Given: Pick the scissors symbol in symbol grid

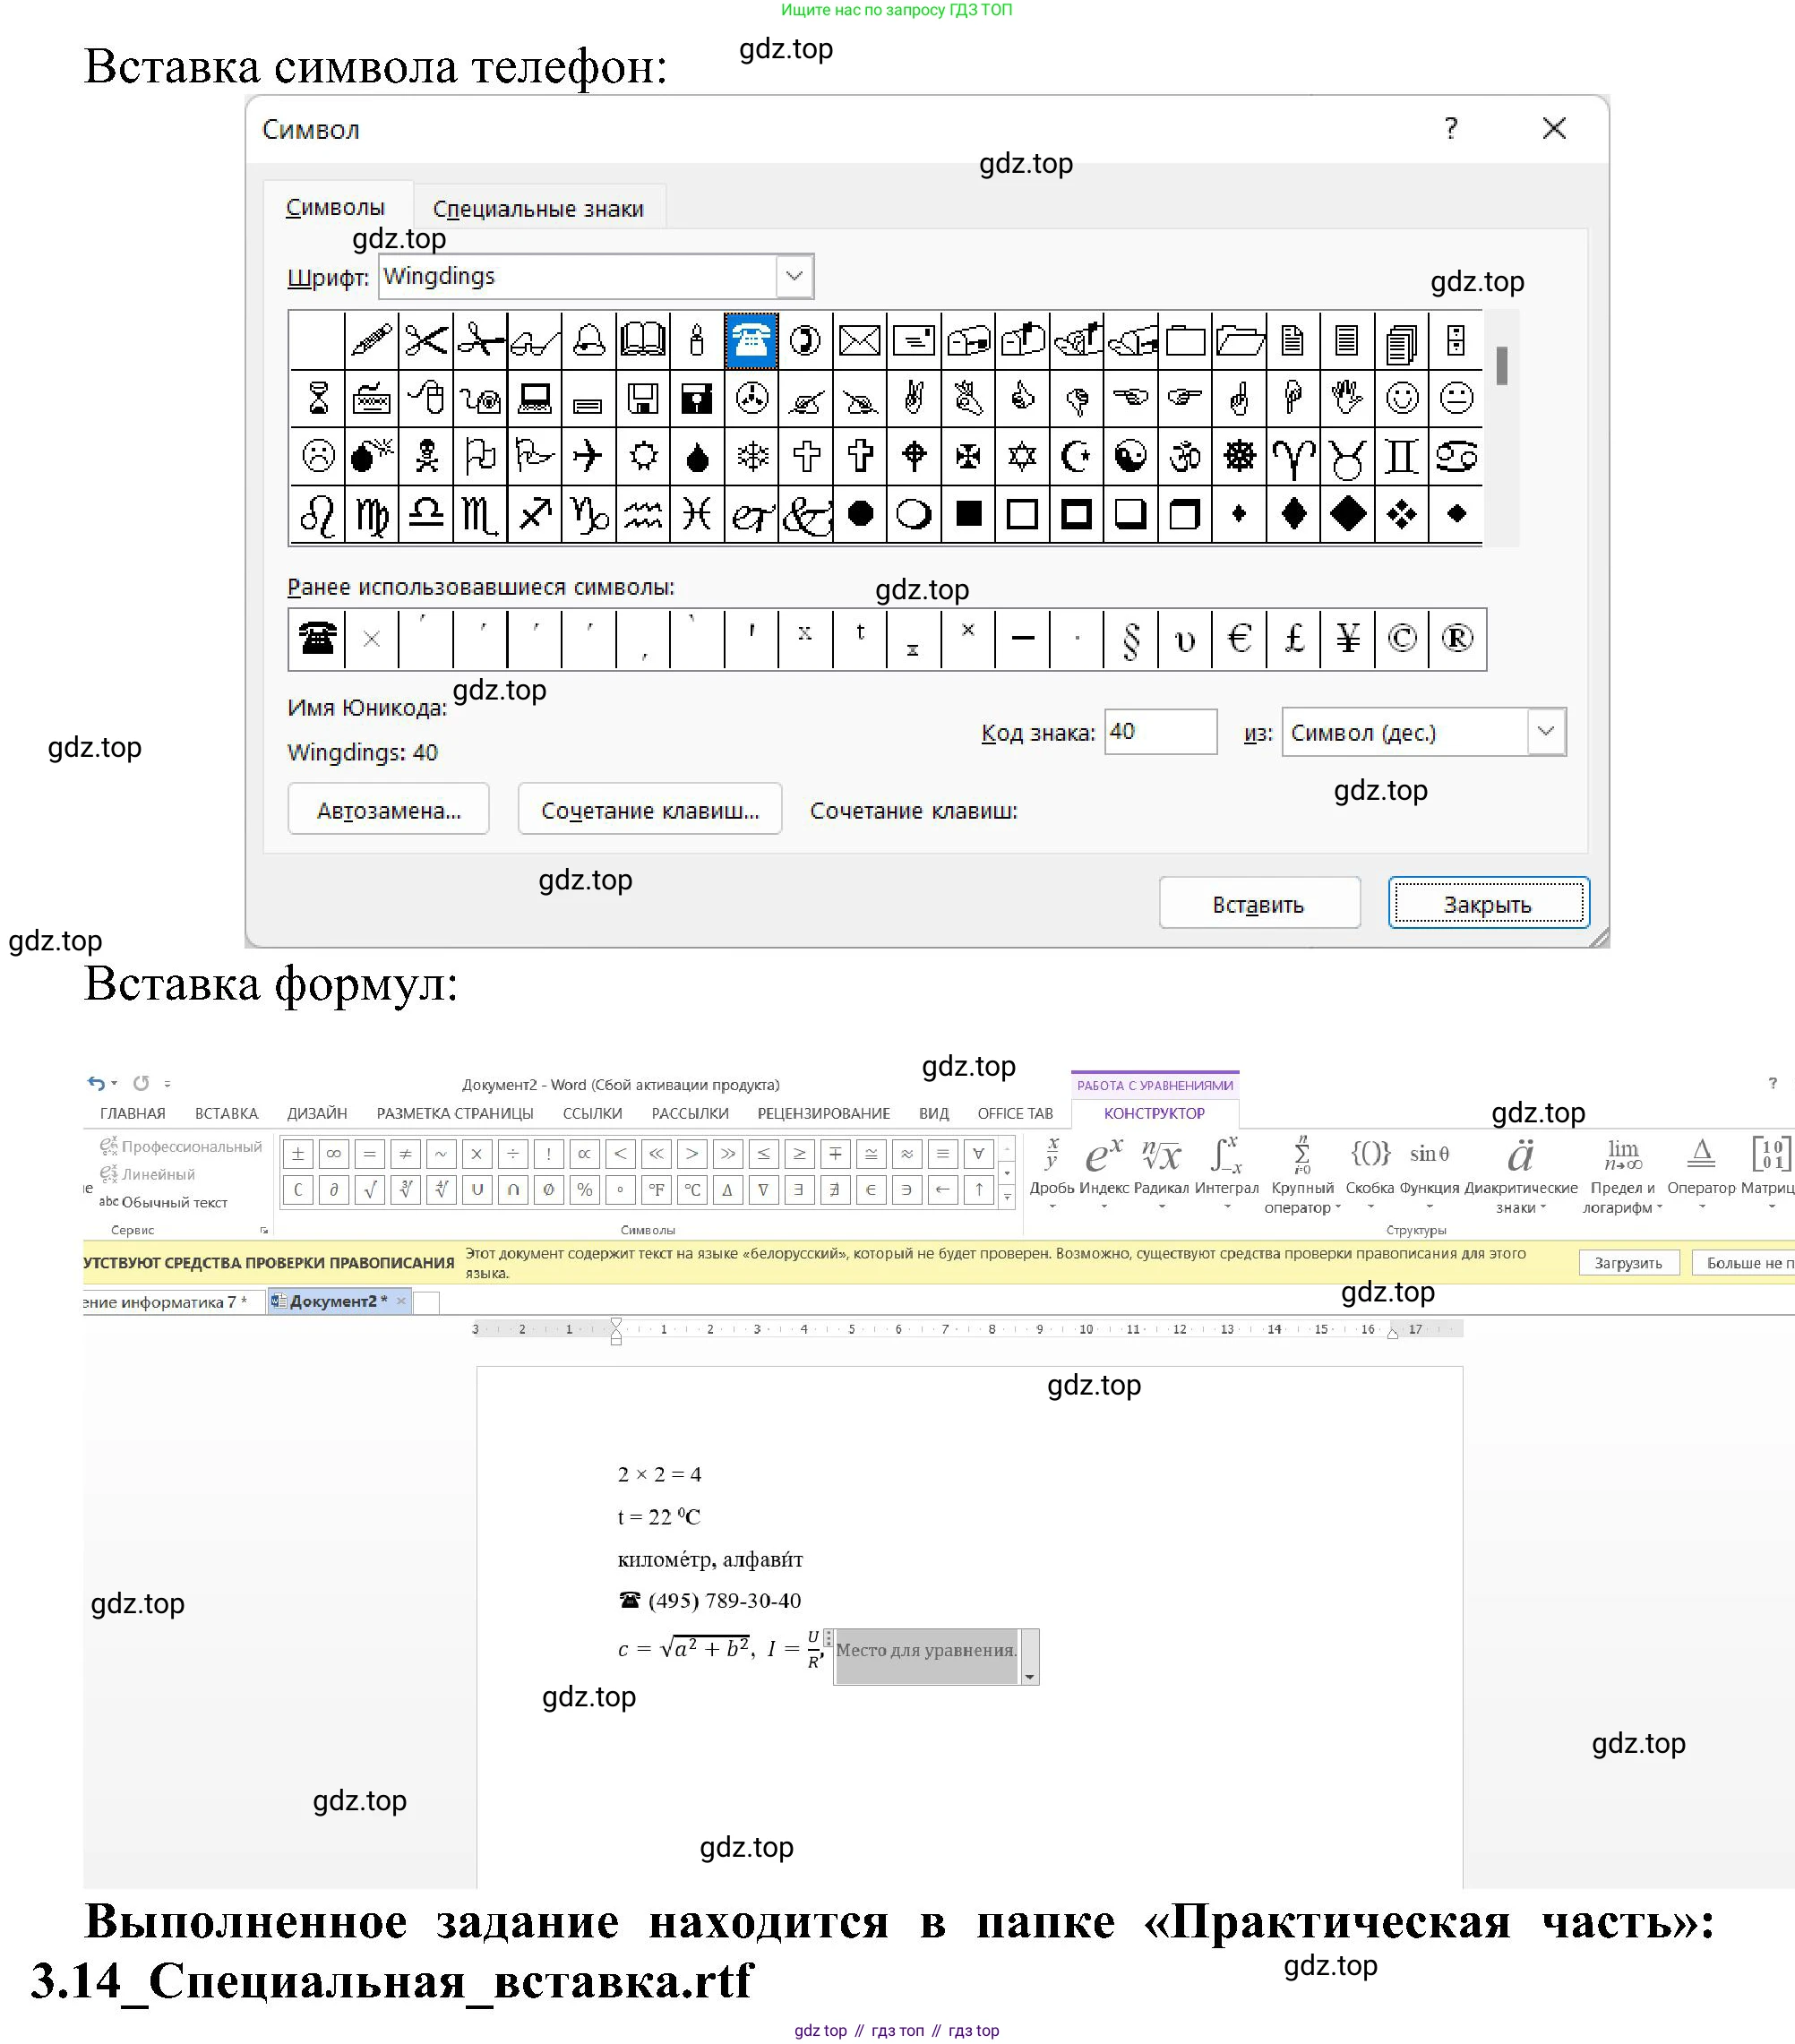Looking at the screenshot, I should [426, 341].
